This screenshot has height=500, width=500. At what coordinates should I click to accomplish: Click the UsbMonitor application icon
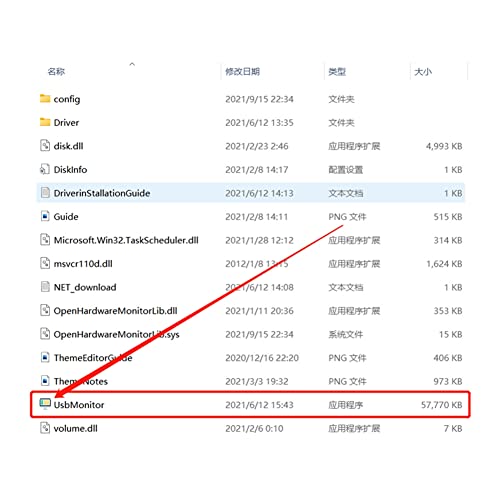pyautogui.click(x=45, y=404)
